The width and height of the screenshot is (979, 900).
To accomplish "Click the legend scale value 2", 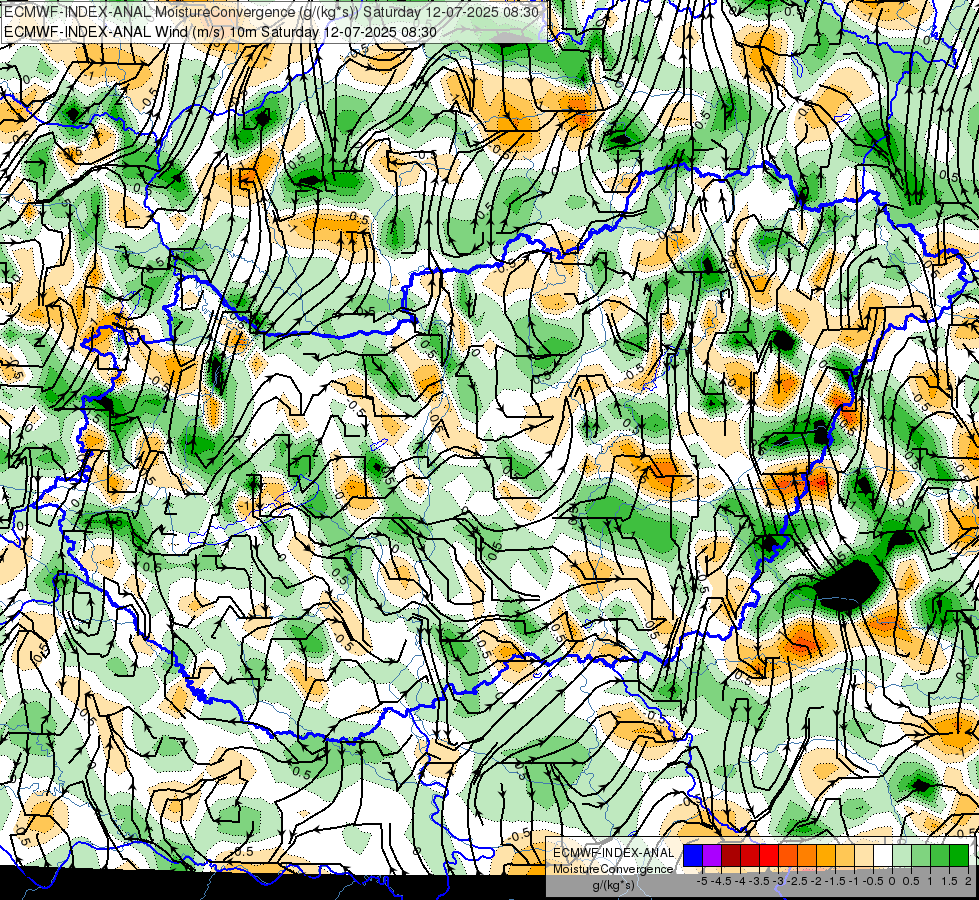I will point(968,881).
